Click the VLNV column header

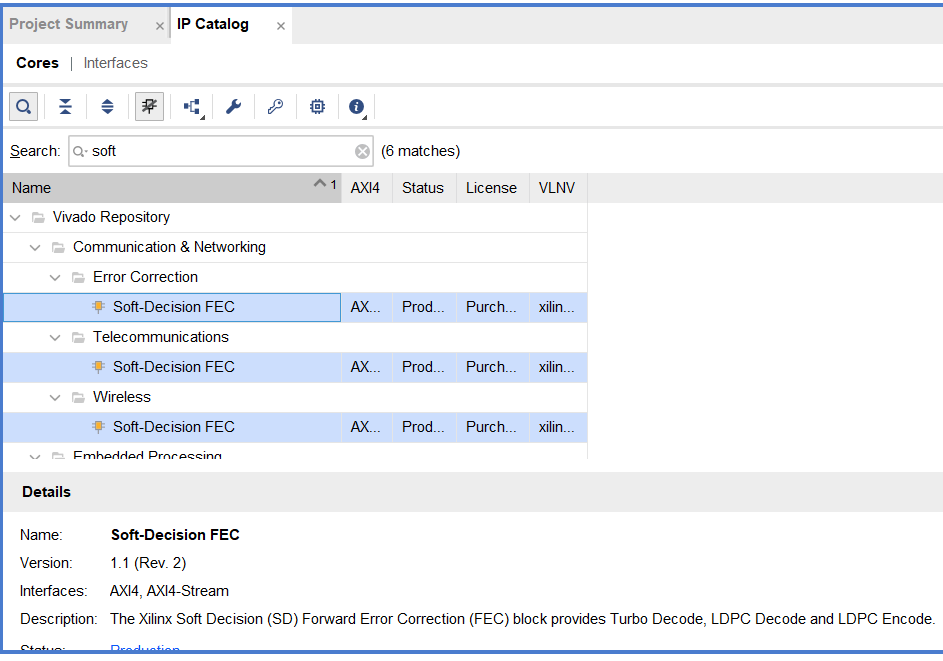(x=558, y=188)
